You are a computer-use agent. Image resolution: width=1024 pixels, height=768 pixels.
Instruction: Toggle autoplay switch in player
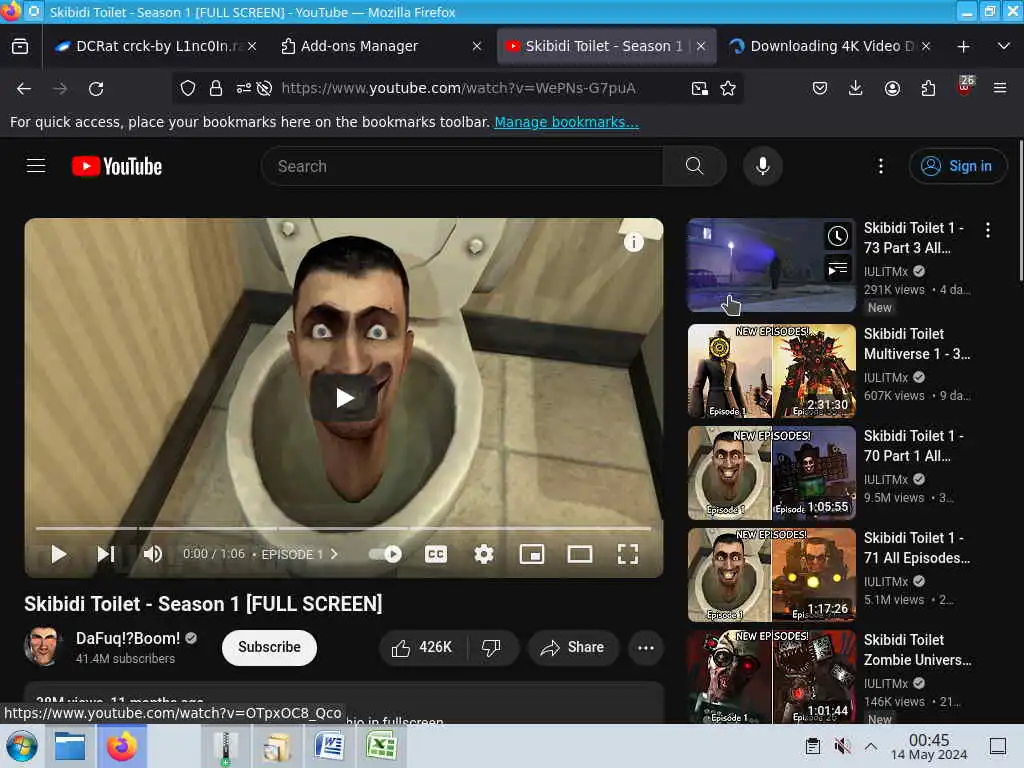[x=385, y=554]
